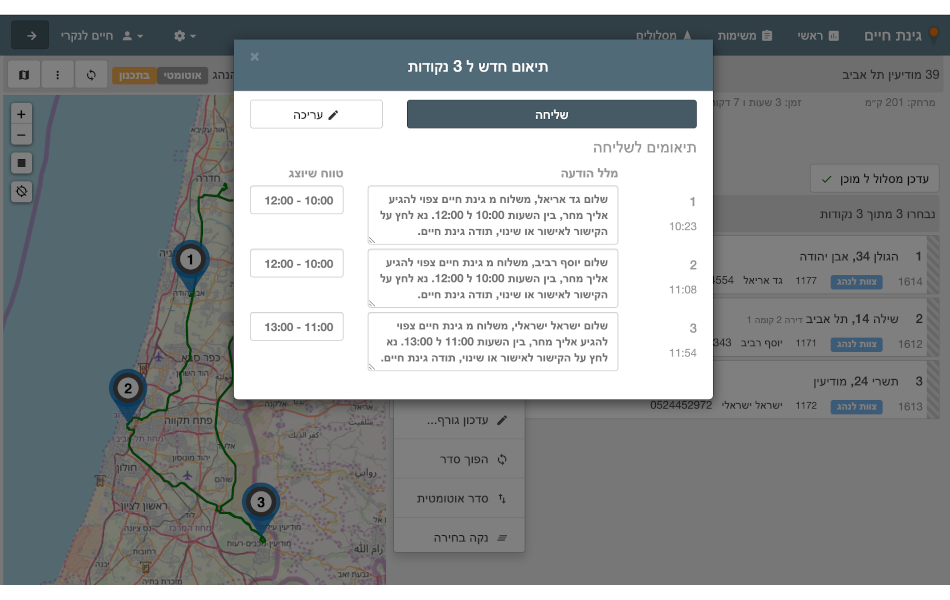Open the settings gear dropdown
This screenshot has height=600, width=950.
[x=184, y=36]
